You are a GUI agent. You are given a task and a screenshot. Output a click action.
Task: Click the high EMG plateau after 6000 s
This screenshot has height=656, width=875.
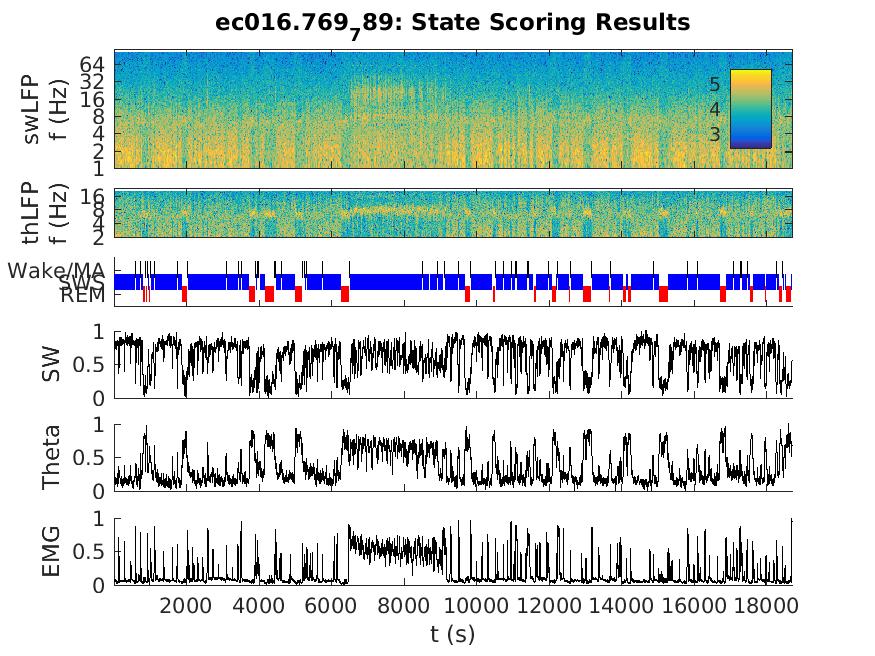click(400, 548)
